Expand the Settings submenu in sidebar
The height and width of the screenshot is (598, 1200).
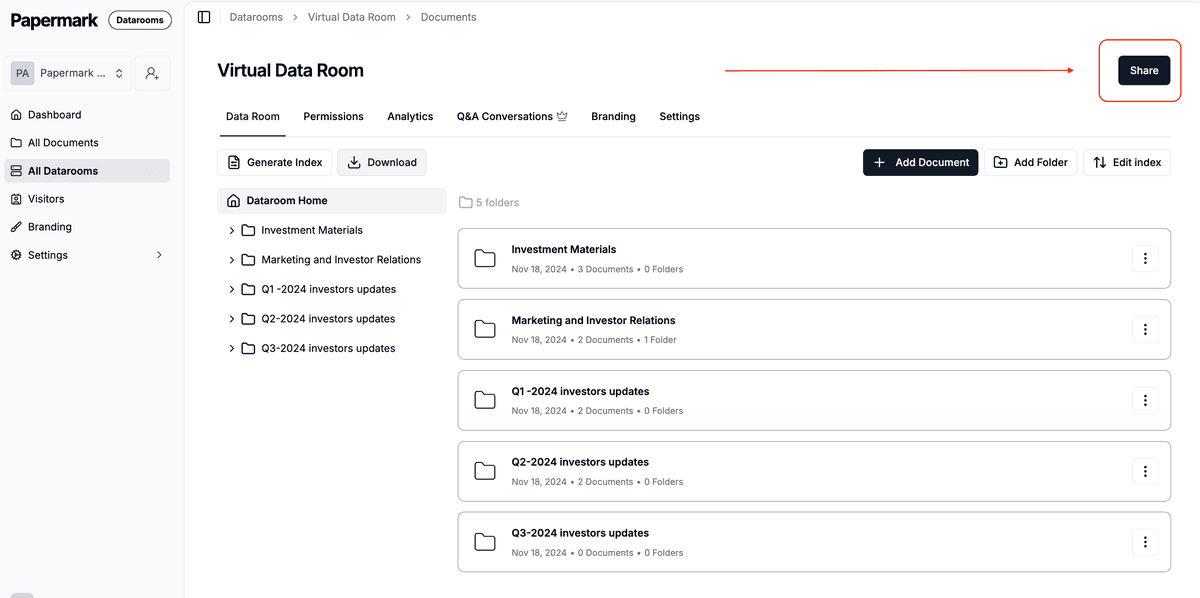click(x=159, y=255)
